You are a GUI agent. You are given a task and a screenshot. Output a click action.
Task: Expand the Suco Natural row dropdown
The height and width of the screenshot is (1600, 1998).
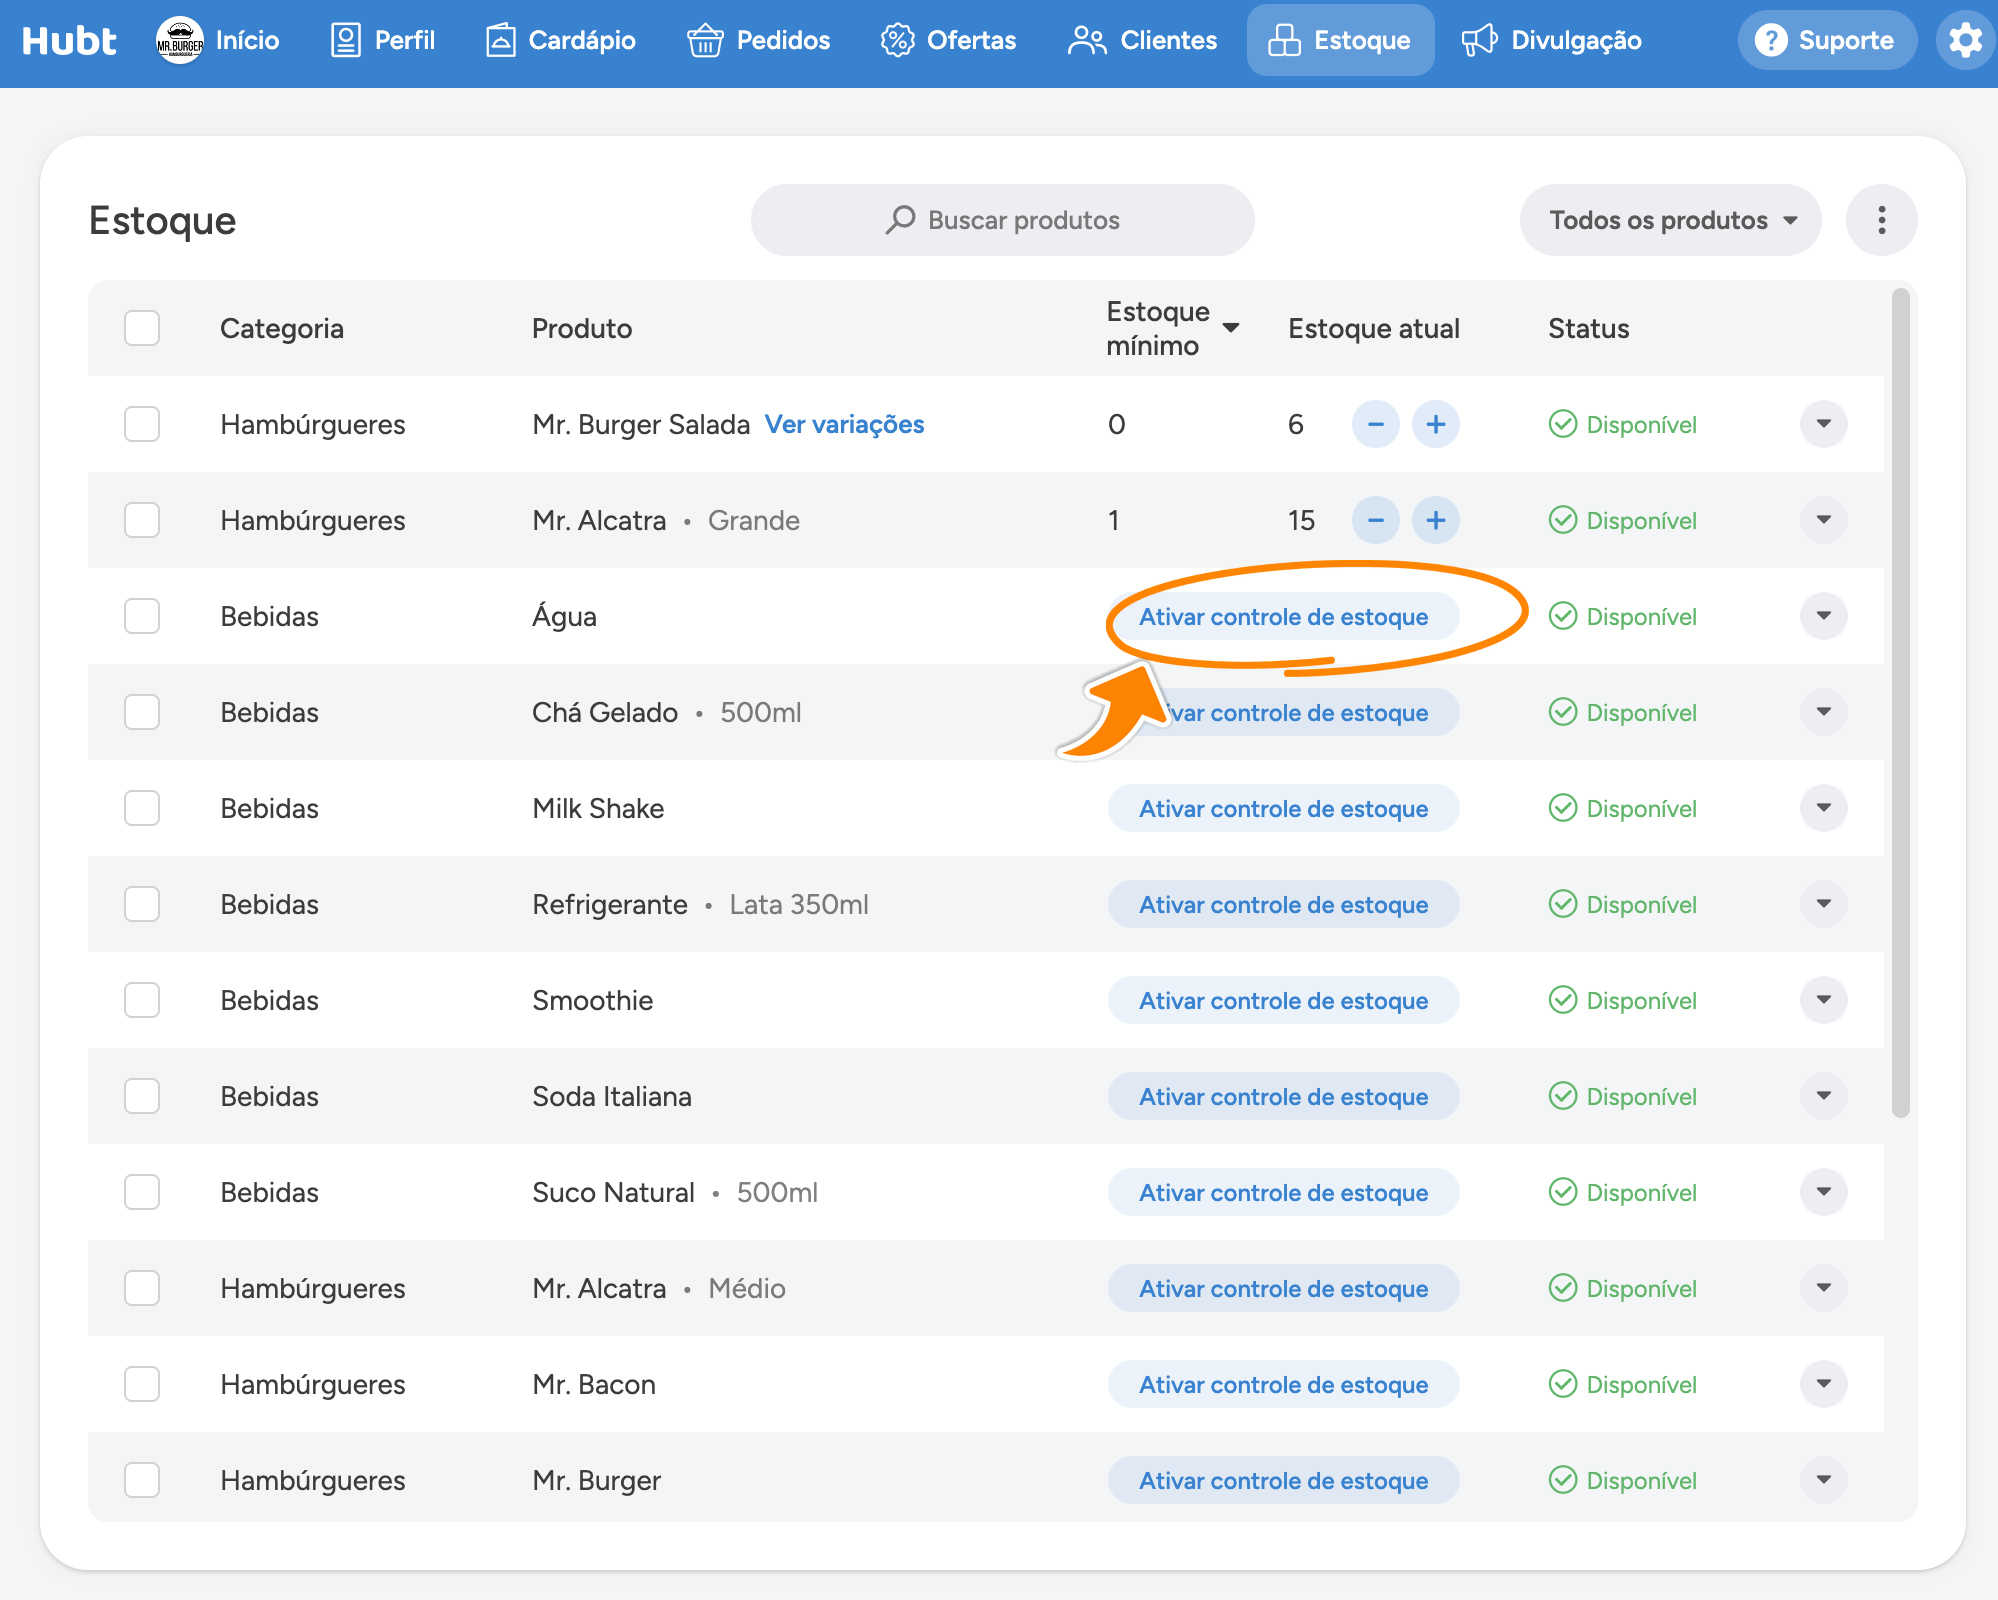click(x=1824, y=1192)
